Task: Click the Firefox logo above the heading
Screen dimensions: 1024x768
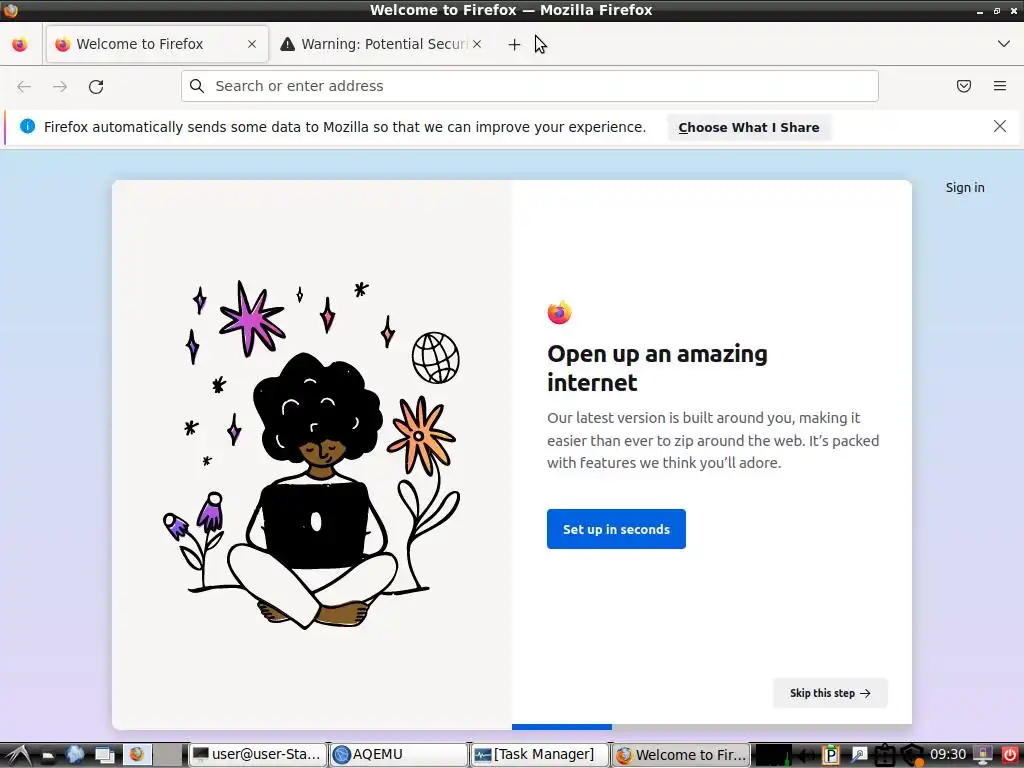Action: pyautogui.click(x=560, y=313)
